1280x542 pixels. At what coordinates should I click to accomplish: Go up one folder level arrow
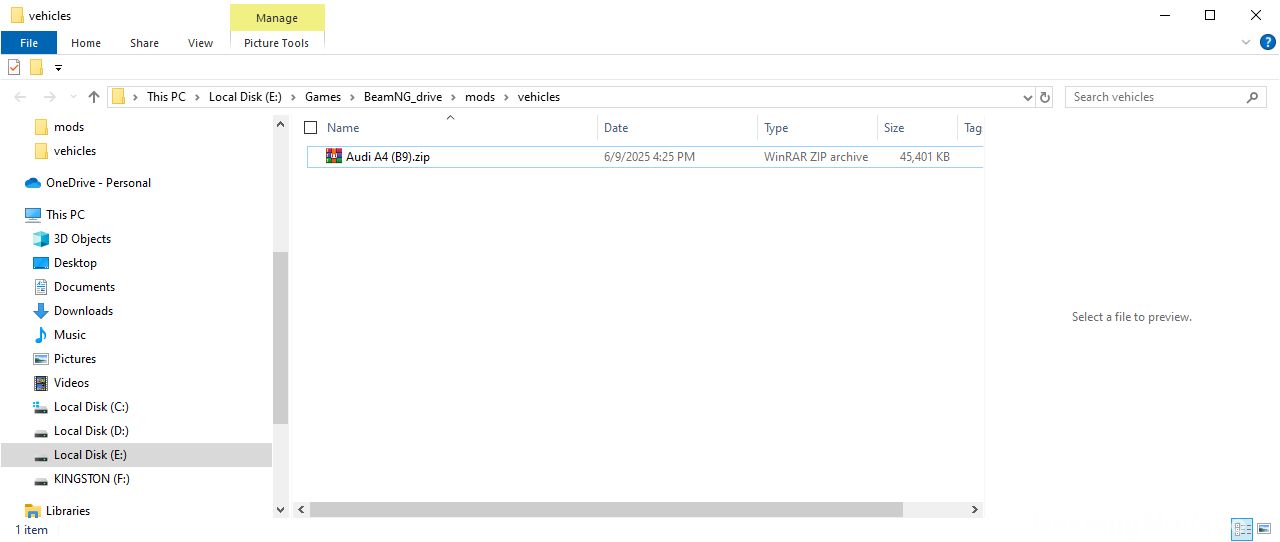pyautogui.click(x=94, y=97)
